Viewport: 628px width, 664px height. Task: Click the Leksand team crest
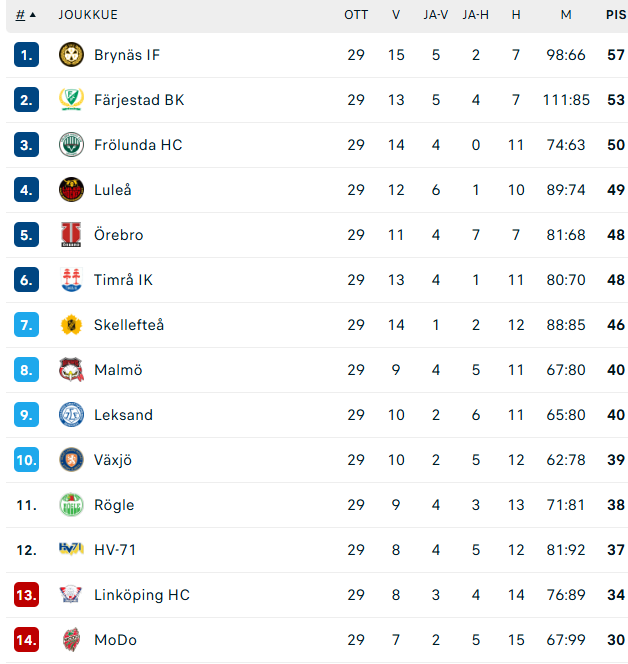tap(71, 414)
